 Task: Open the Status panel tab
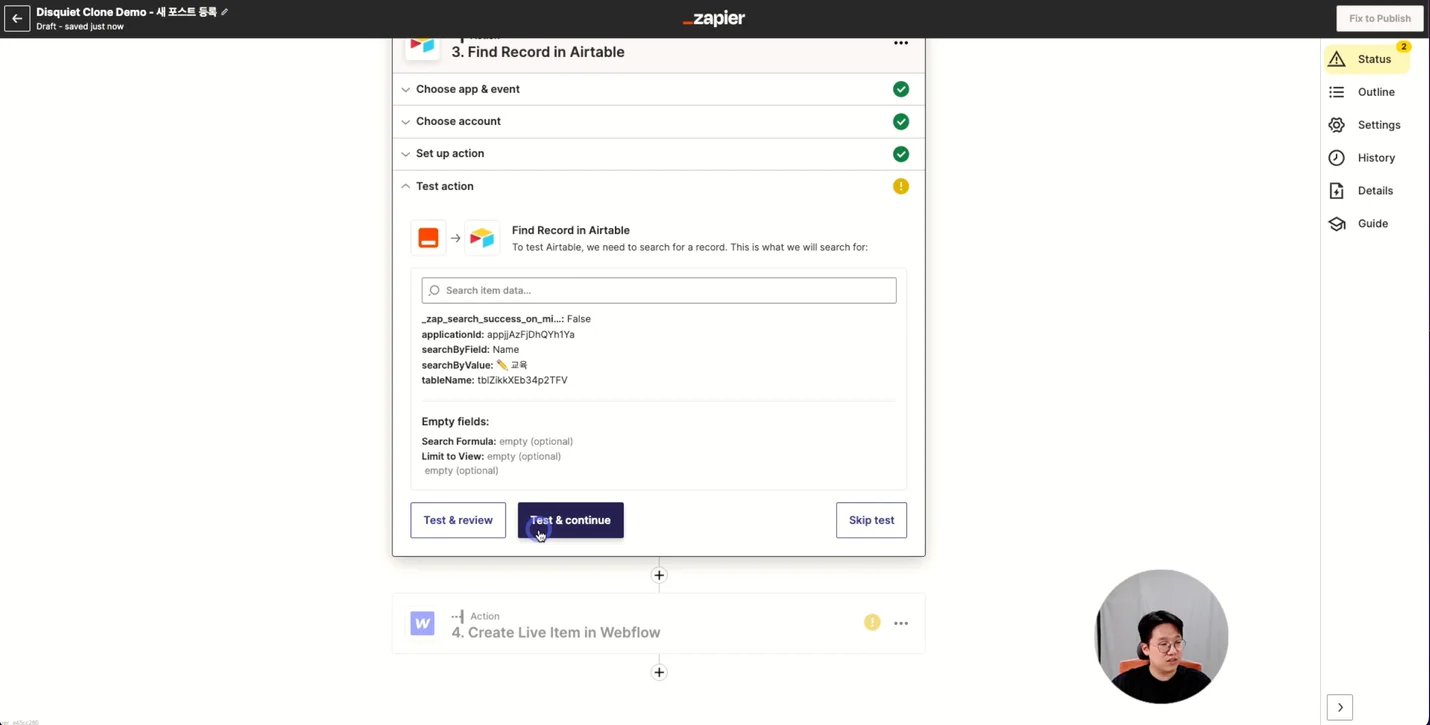point(1367,59)
